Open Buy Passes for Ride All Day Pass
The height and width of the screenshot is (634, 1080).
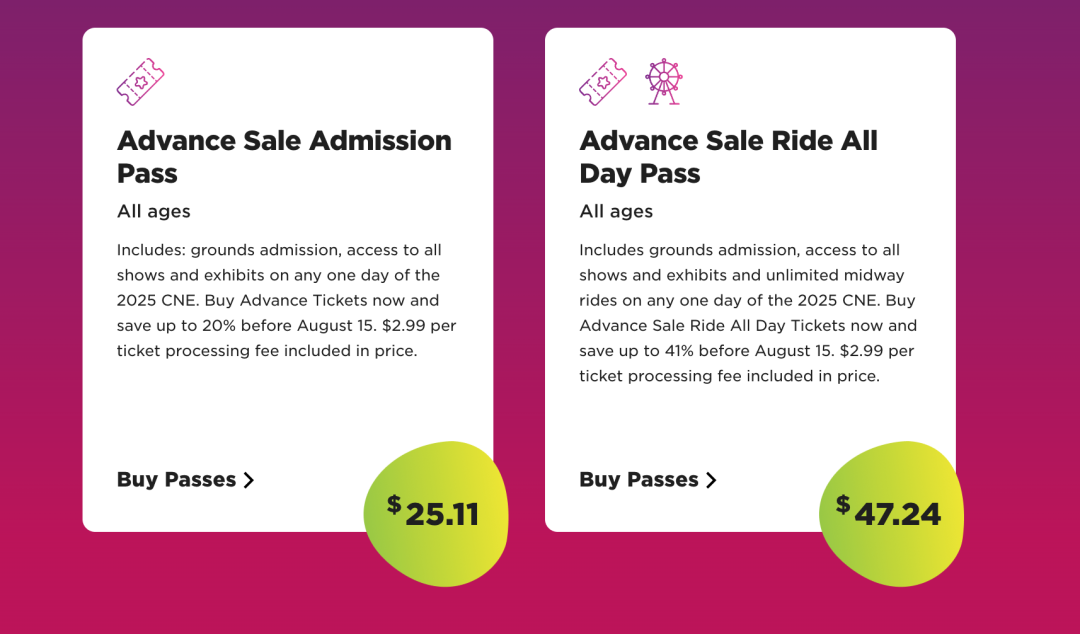click(647, 480)
